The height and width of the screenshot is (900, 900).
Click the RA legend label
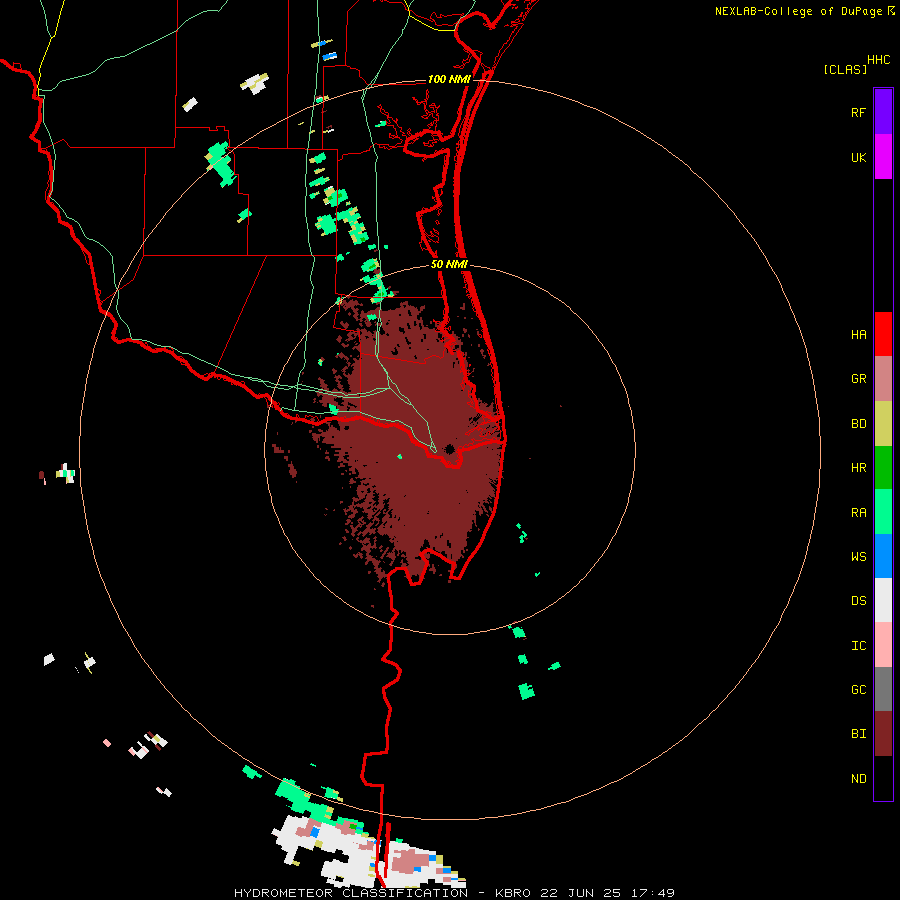pyautogui.click(x=858, y=513)
